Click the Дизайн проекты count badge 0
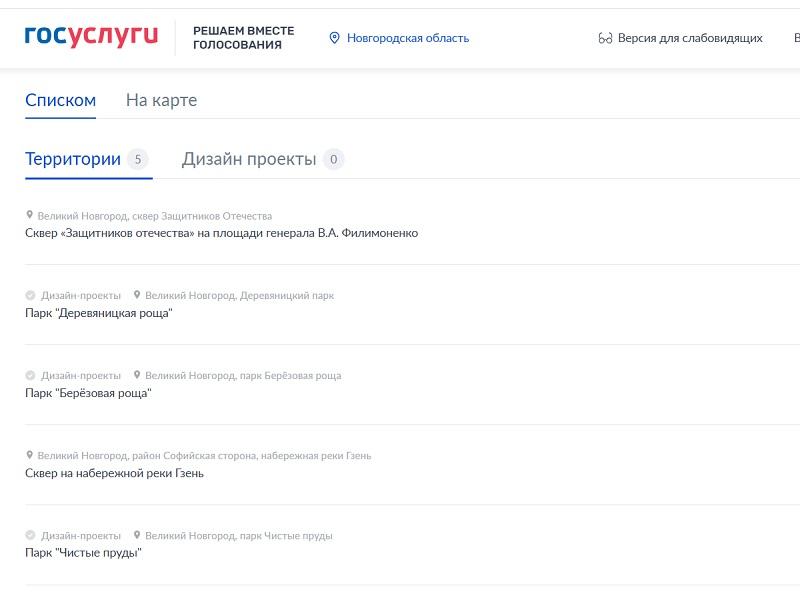This screenshot has height=600, width=800. click(333, 159)
